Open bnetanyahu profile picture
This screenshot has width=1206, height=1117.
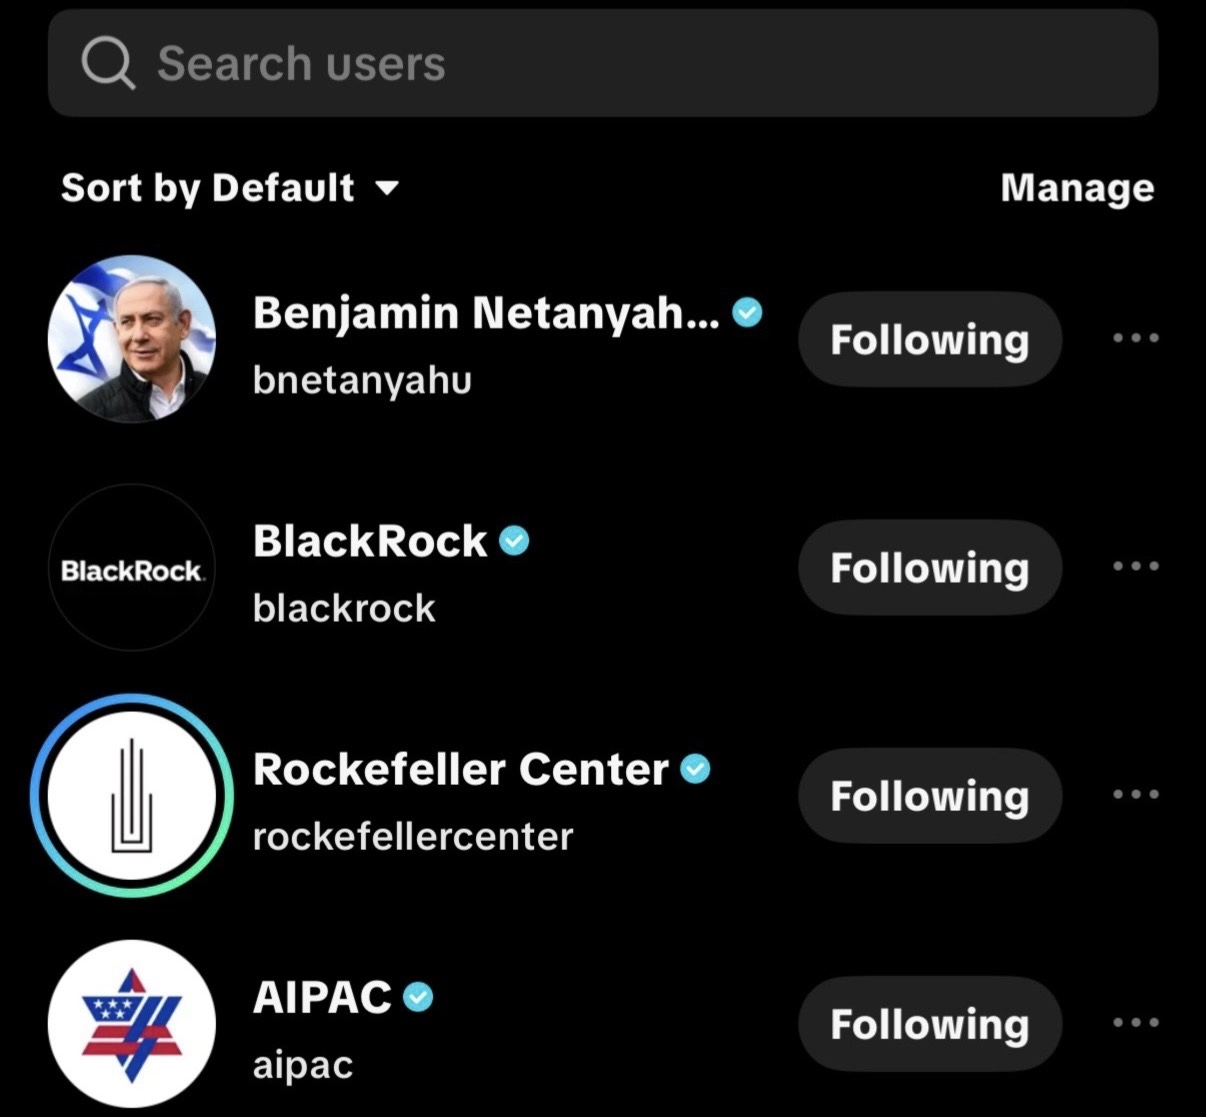coord(132,338)
